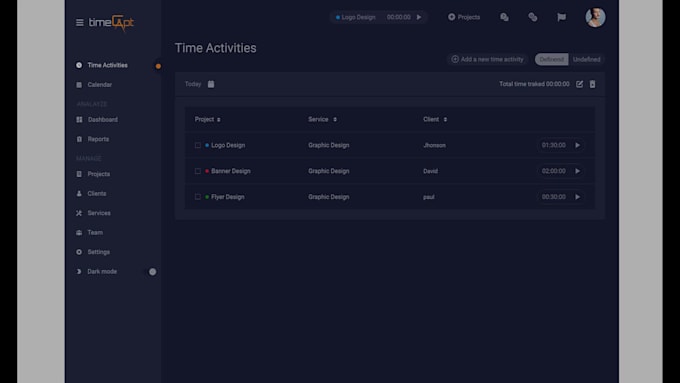This screenshot has height=383, width=680.
Task: Switch to the Defined tab
Action: point(551,59)
